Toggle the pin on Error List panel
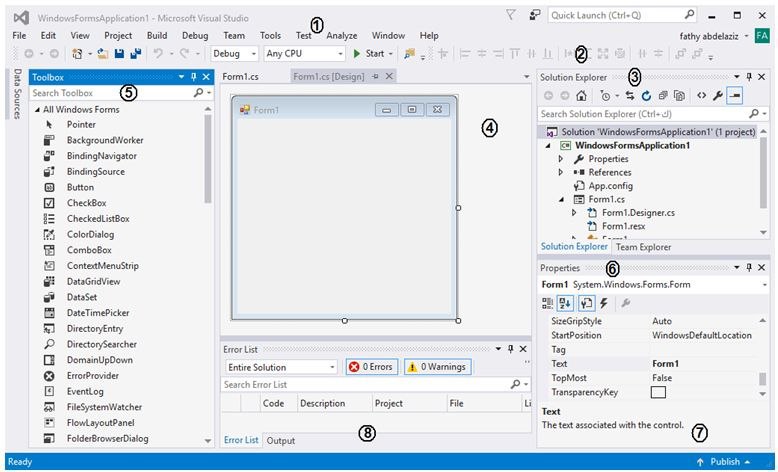Screen dimensions: 778x472 (x=511, y=349)
